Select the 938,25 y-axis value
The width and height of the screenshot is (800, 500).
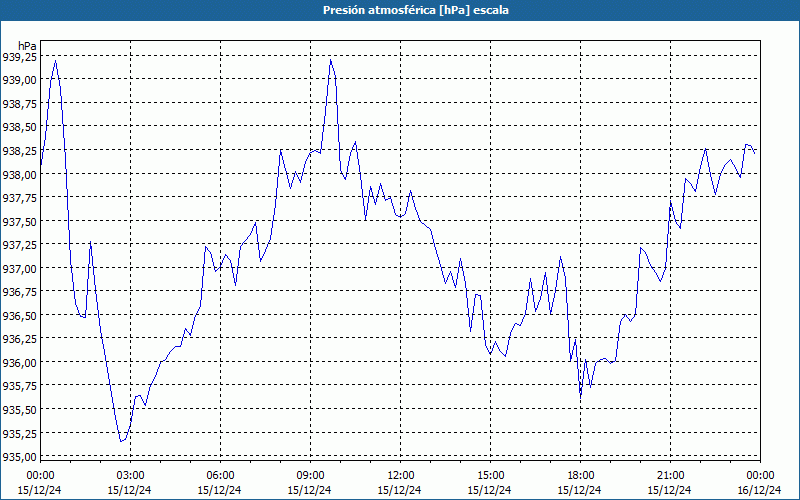19,151
